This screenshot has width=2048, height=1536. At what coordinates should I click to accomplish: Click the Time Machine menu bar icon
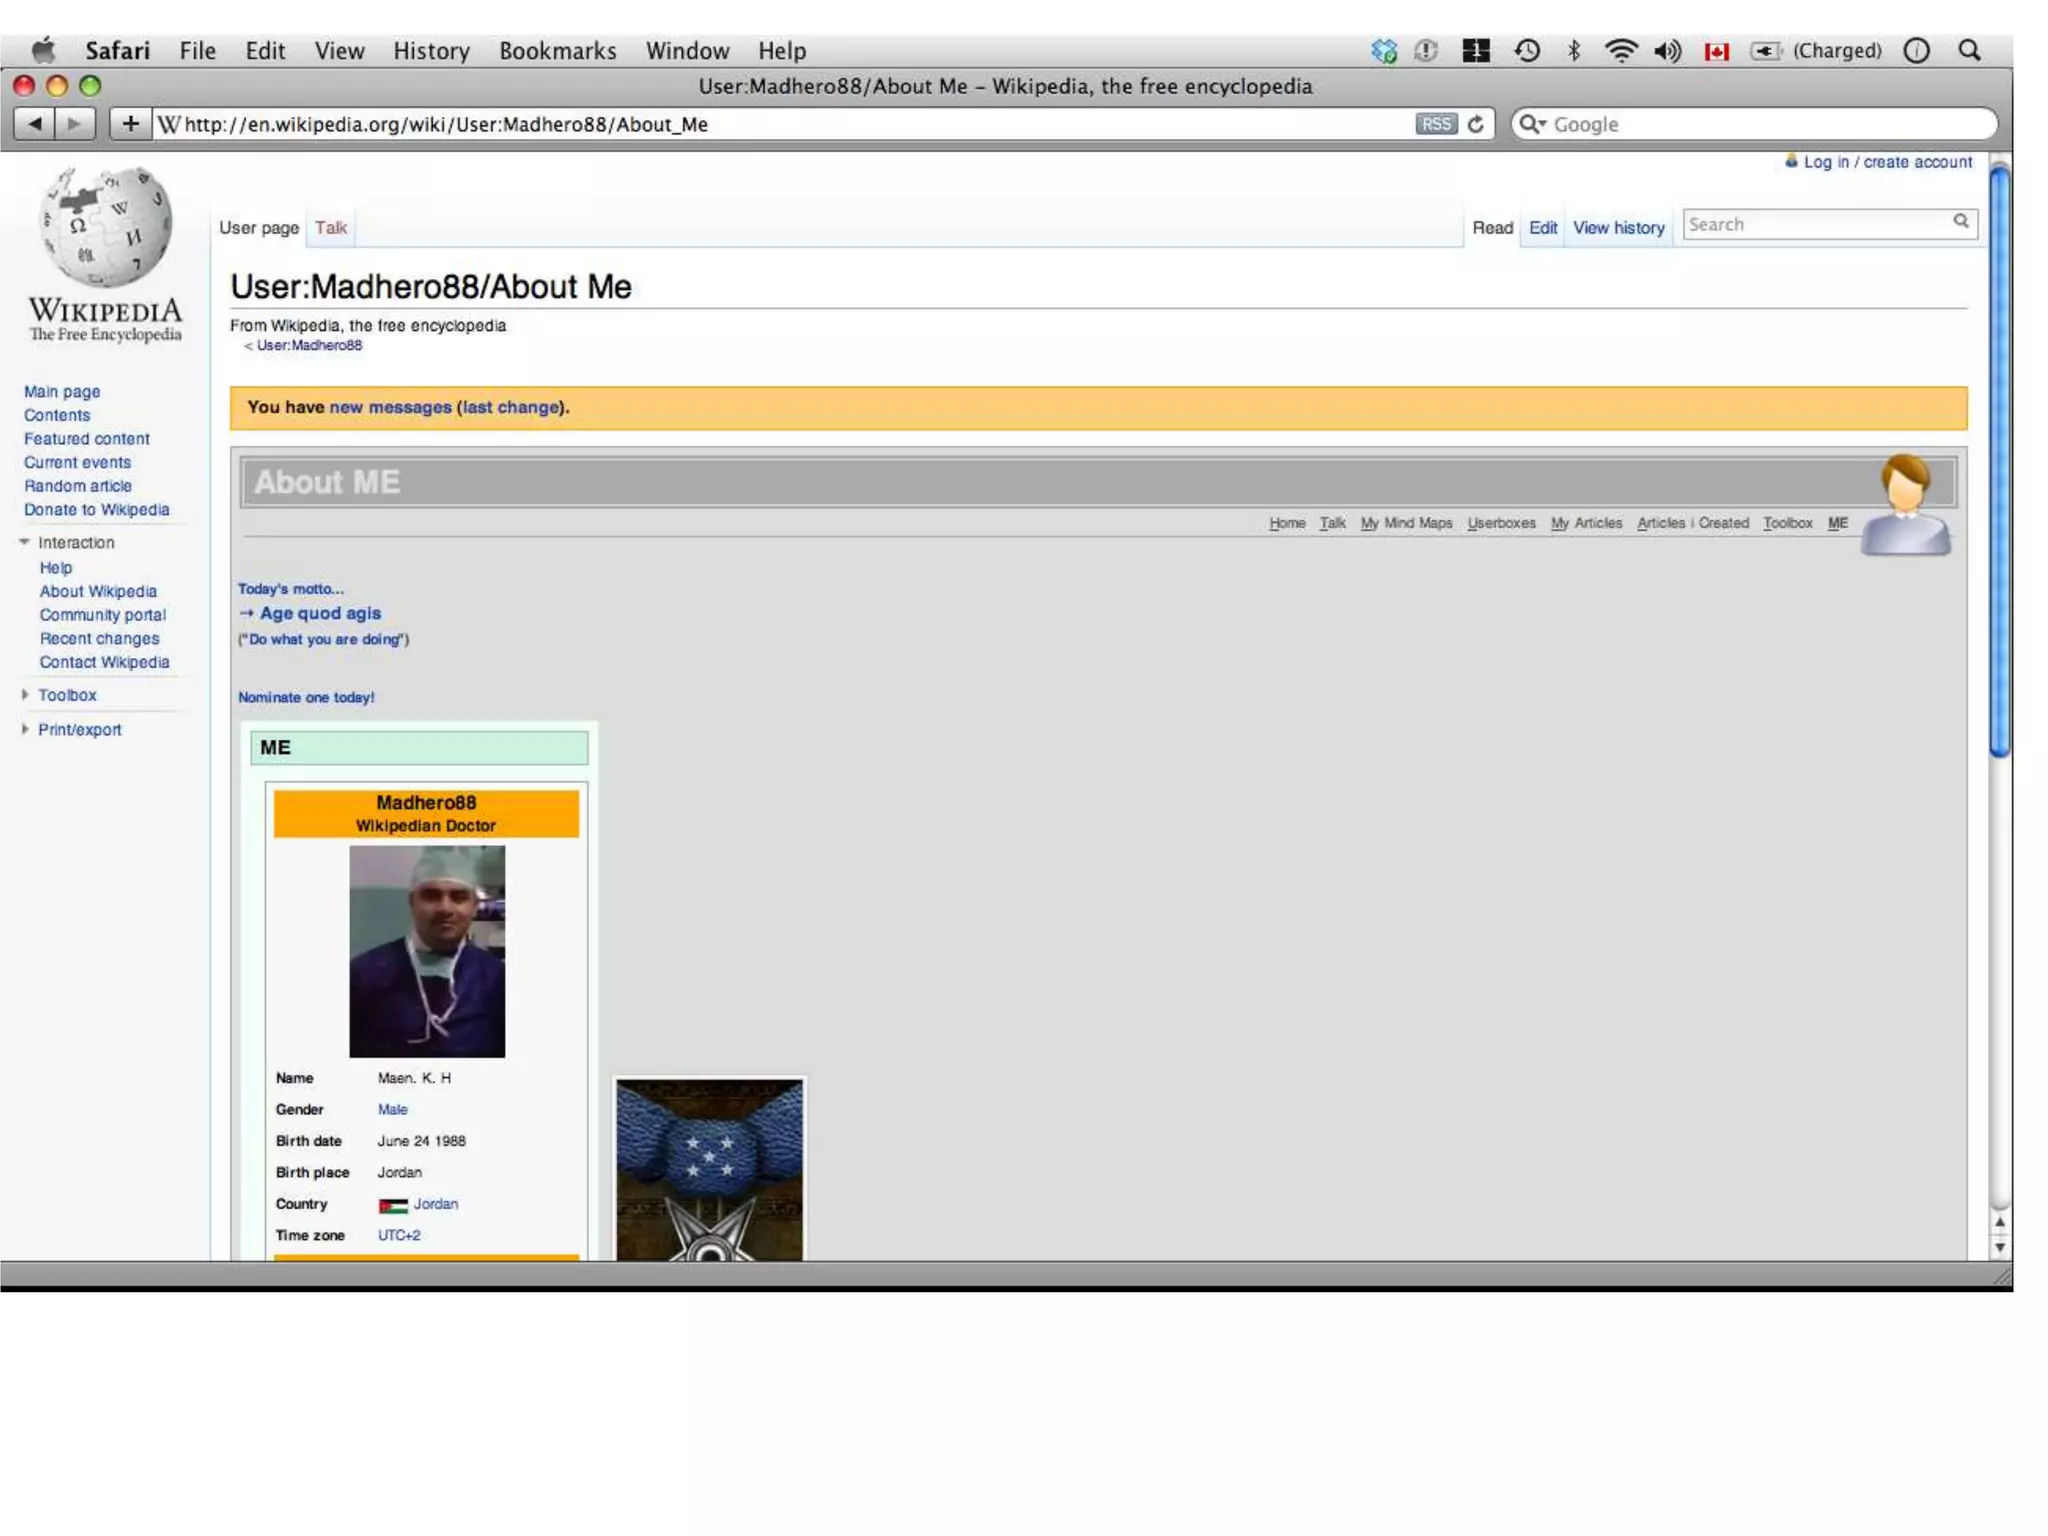pos(1526,50)
